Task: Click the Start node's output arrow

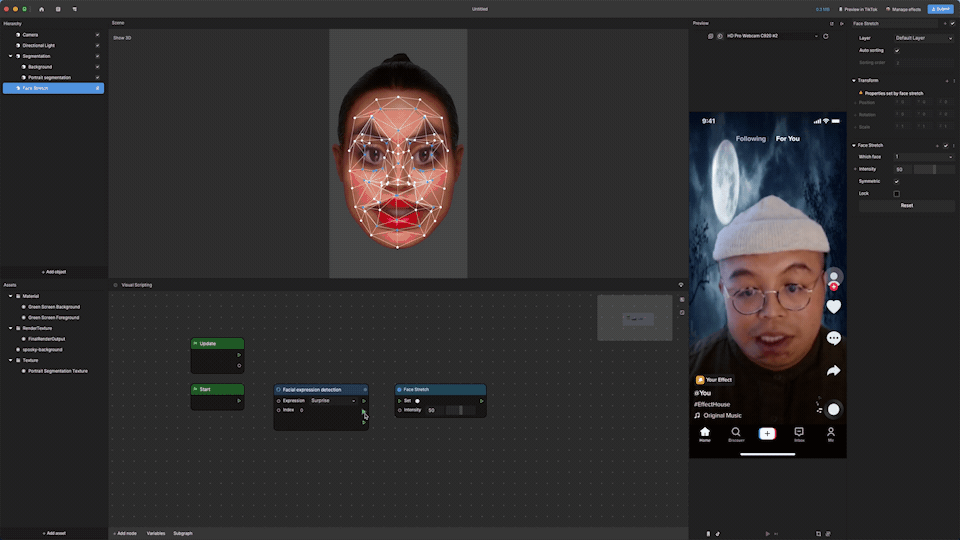Action: coord(238,401)
